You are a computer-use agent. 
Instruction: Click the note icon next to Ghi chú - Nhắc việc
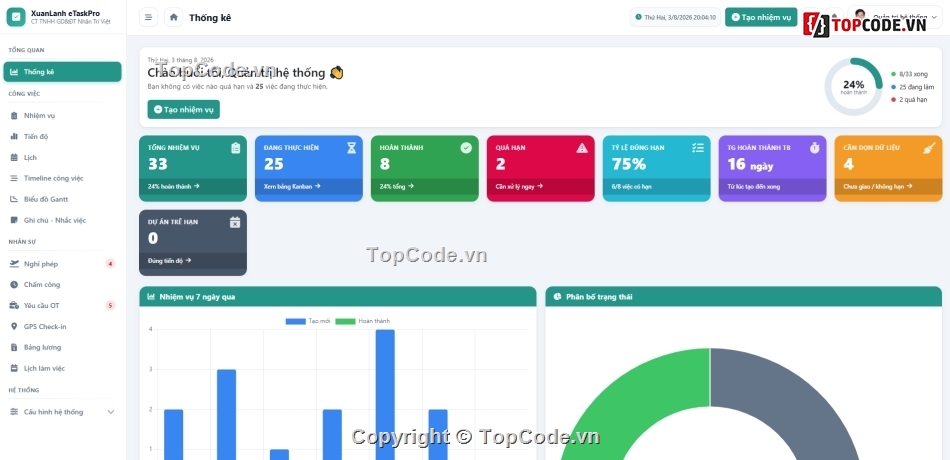click(x=15, y=220)
